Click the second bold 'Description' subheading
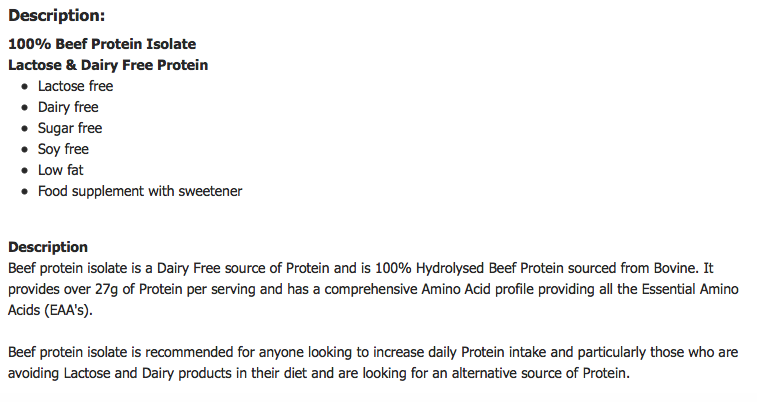Viewport: 757px width, 402px height. pos(48,247)
